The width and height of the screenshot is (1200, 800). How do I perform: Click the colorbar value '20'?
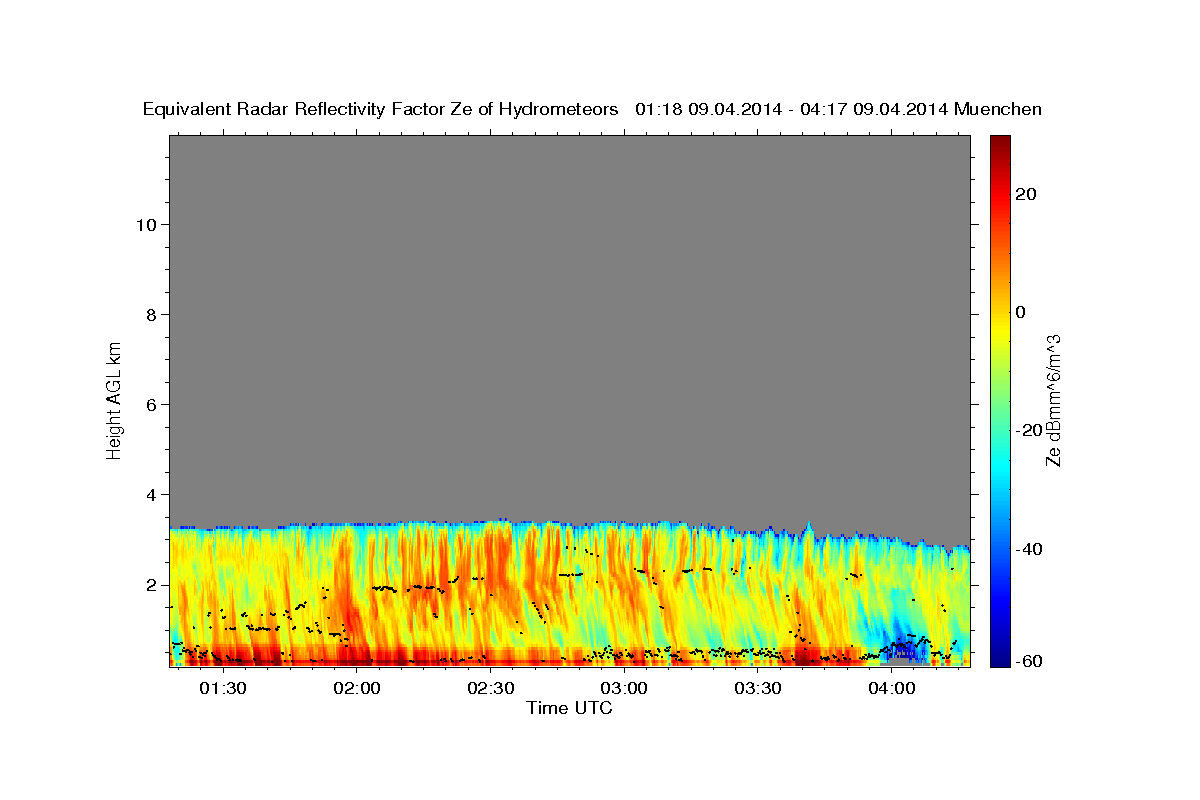pos(1025,194)
